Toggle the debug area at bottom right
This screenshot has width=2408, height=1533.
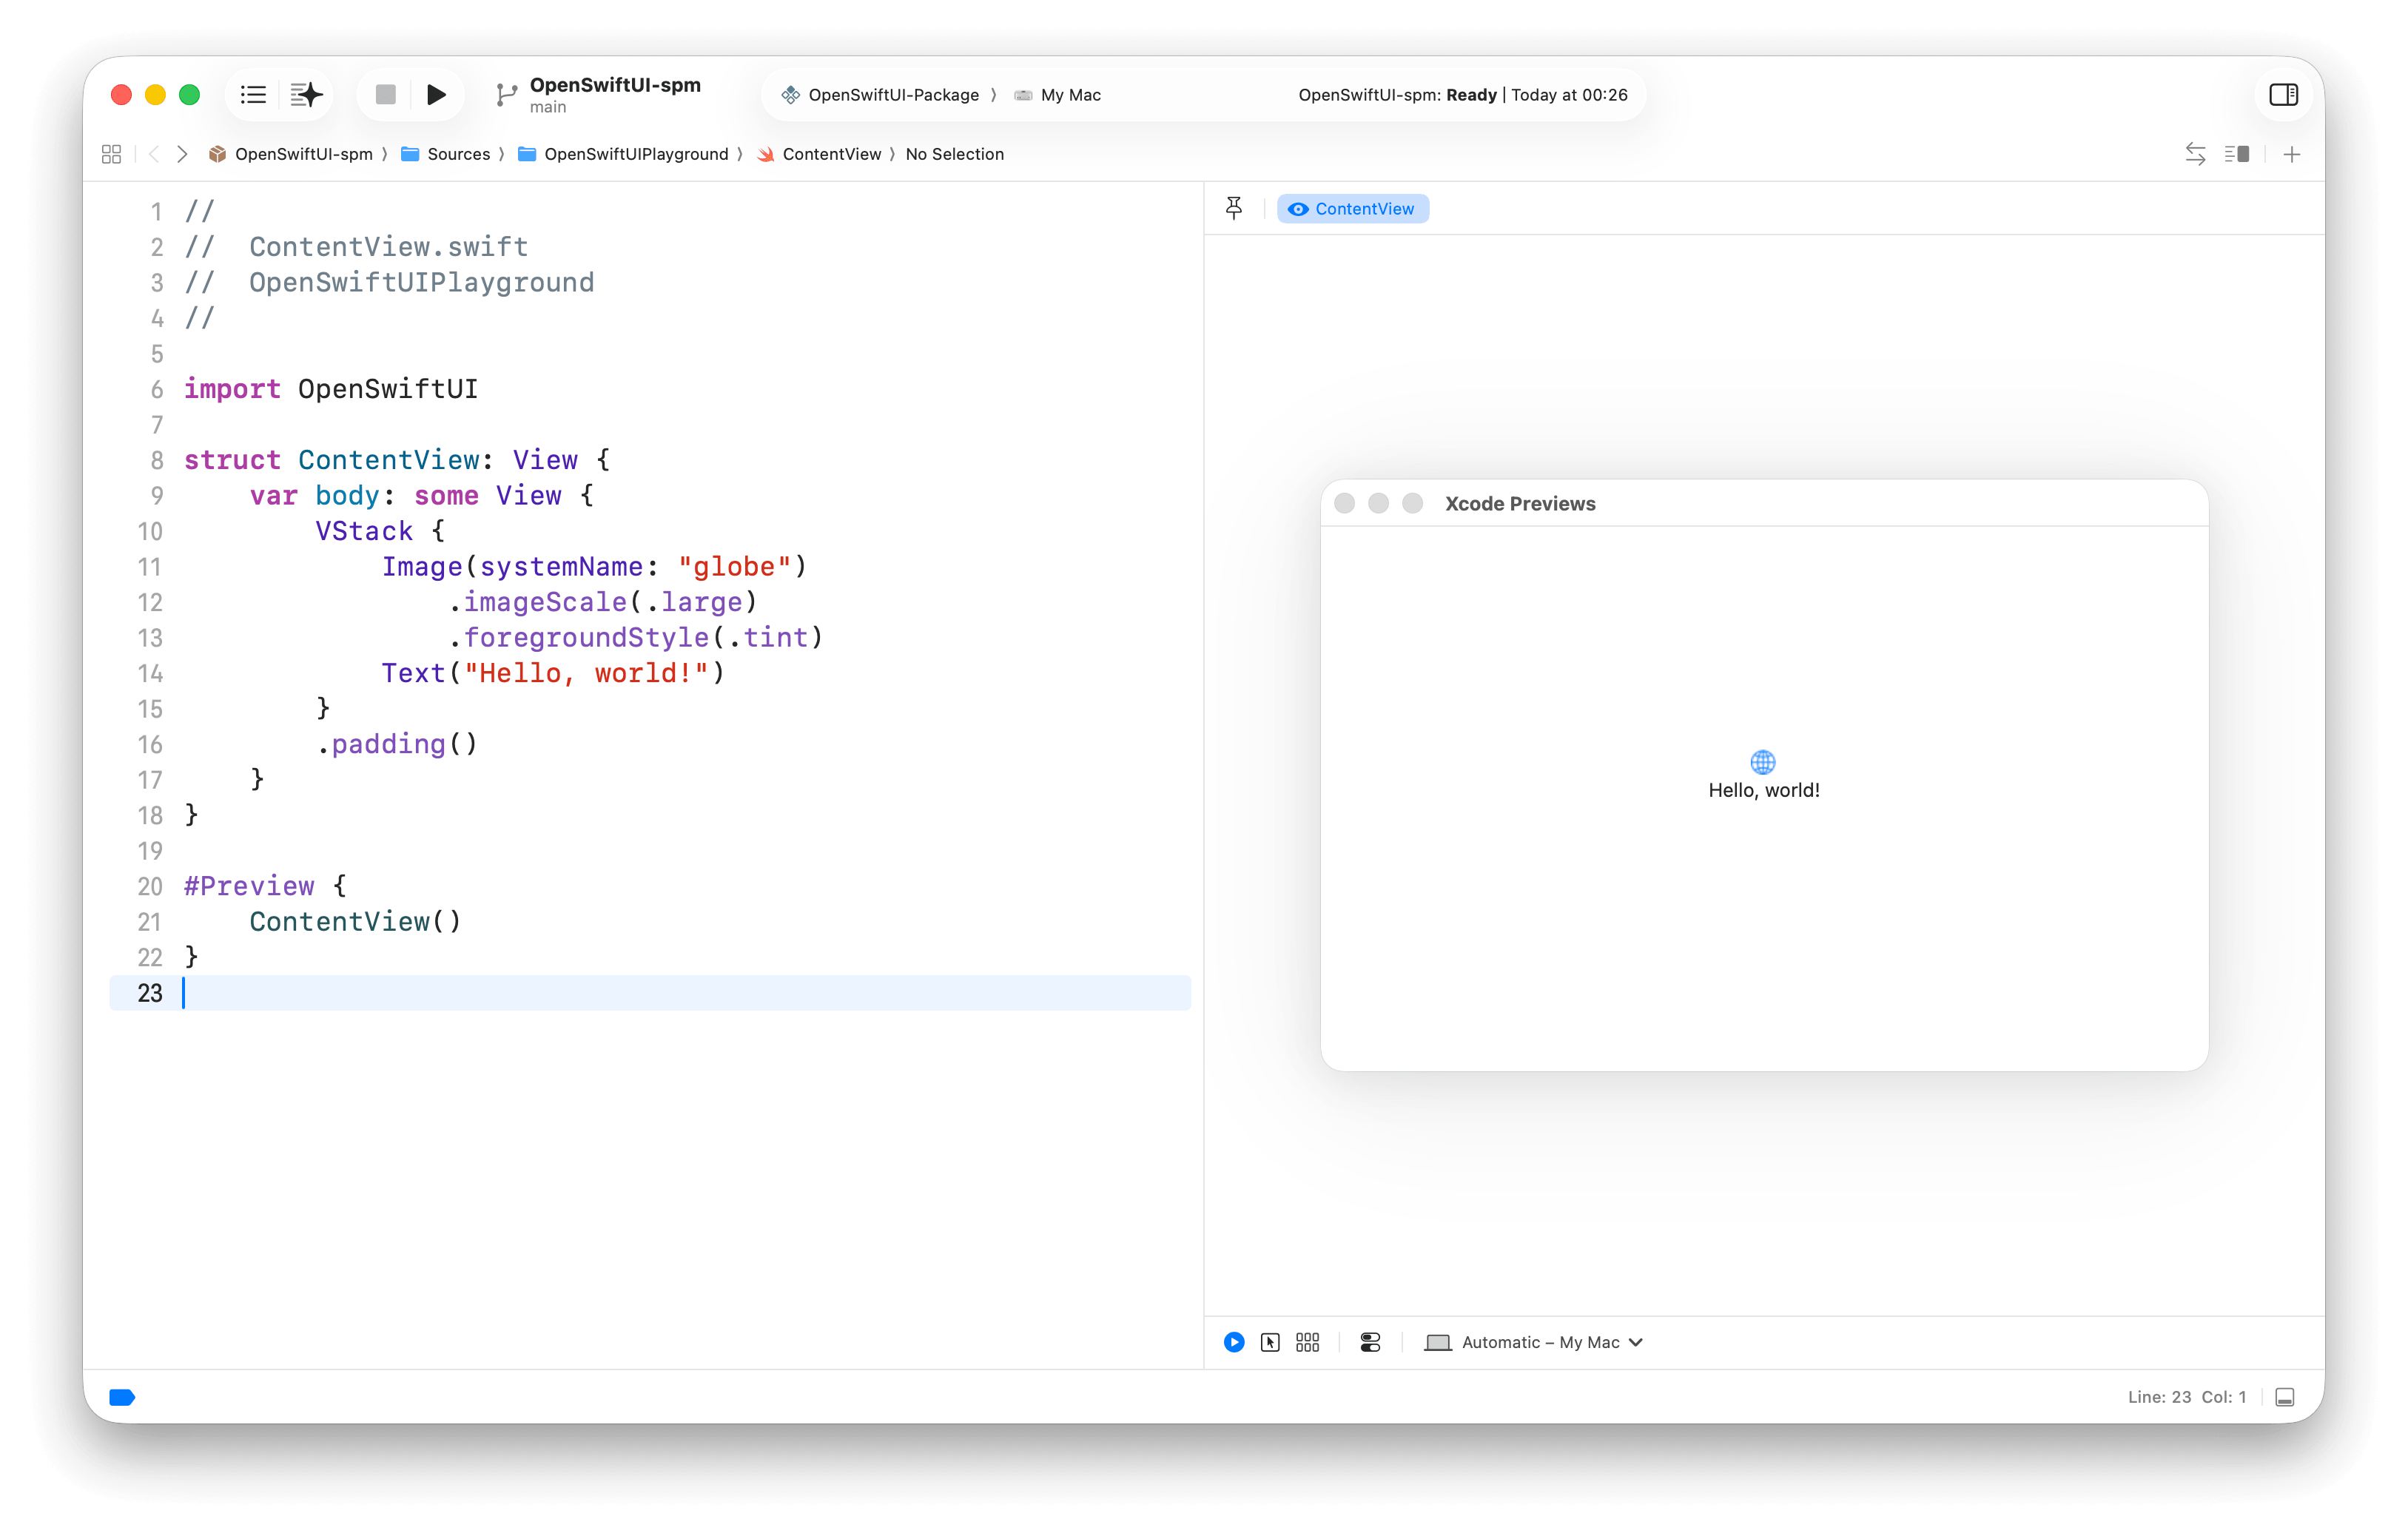coord(2284,1397)
